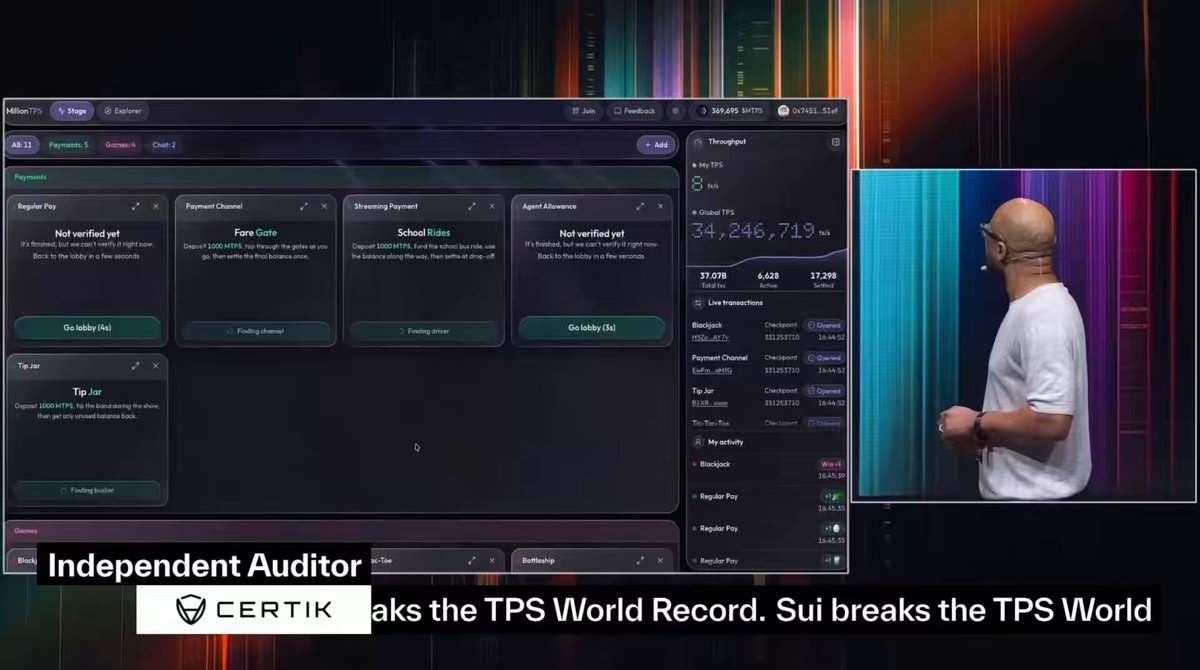Expand the Payment Channel card
1200x670 pixels.
tap(304, 206)
